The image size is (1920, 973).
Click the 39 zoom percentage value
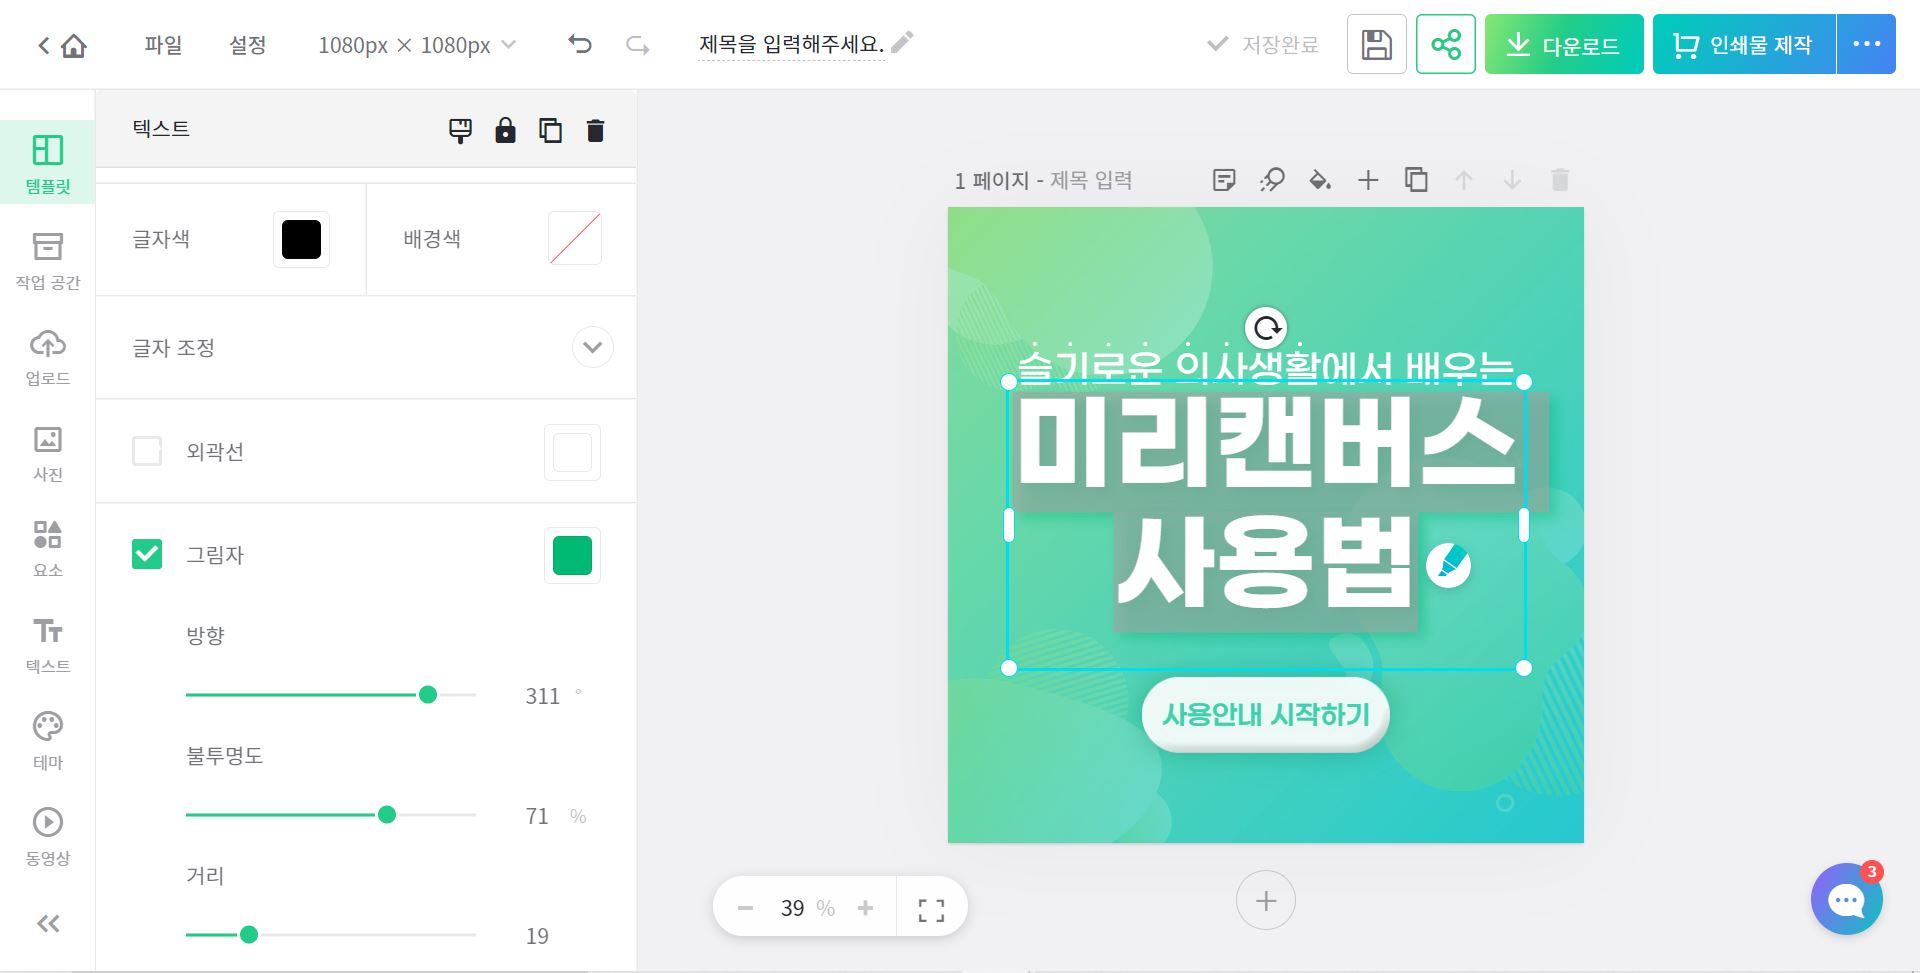(793, 908)
